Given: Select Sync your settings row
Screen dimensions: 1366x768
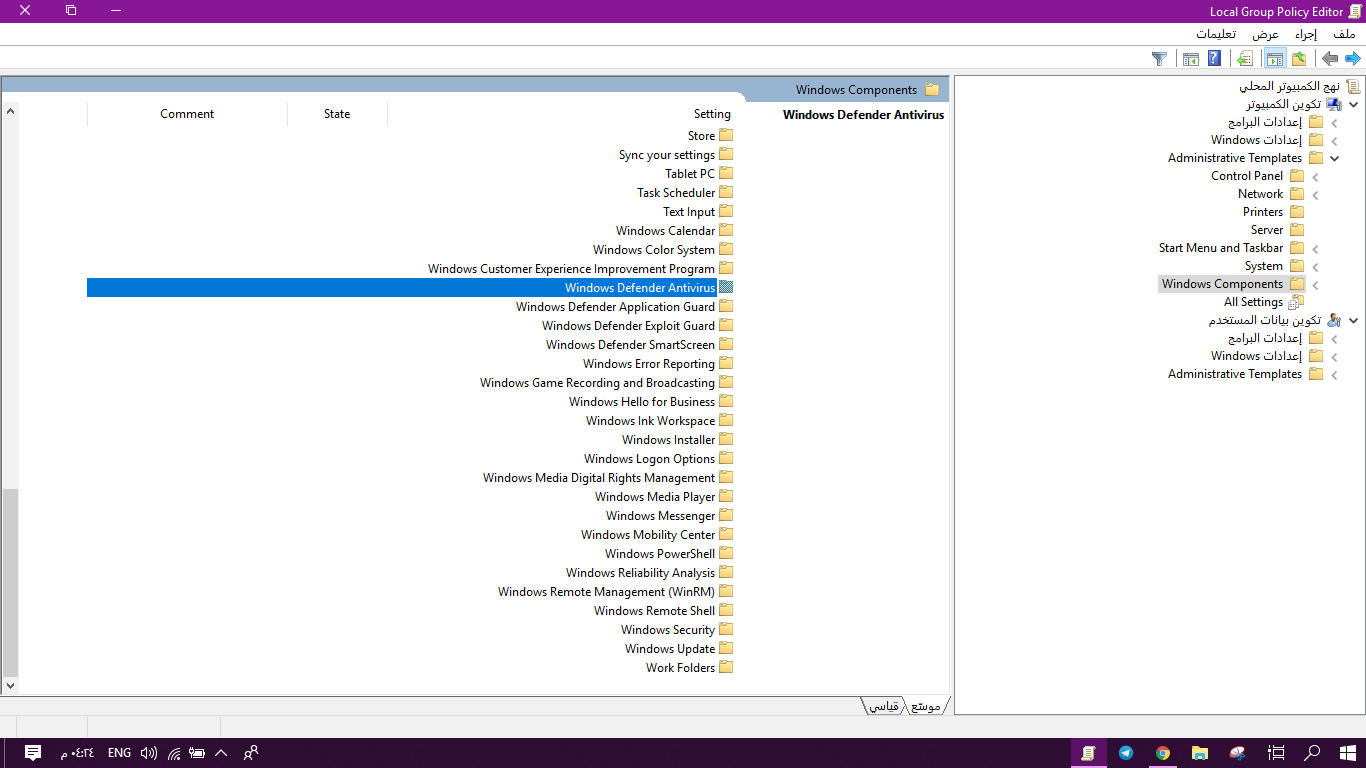Looking at the screenshot, I should click(410, 154).
